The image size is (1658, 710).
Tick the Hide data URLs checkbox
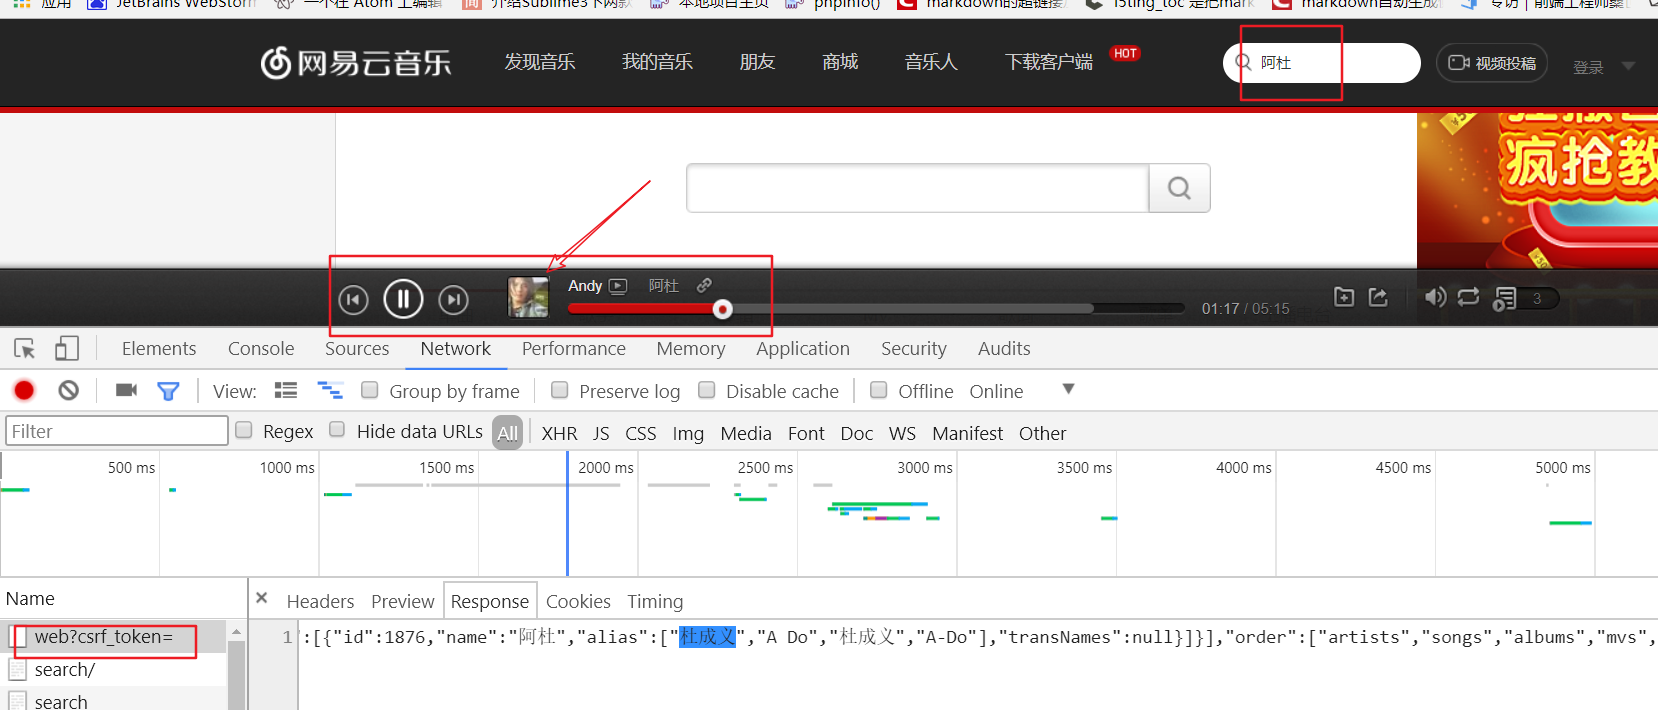point(338,430)
